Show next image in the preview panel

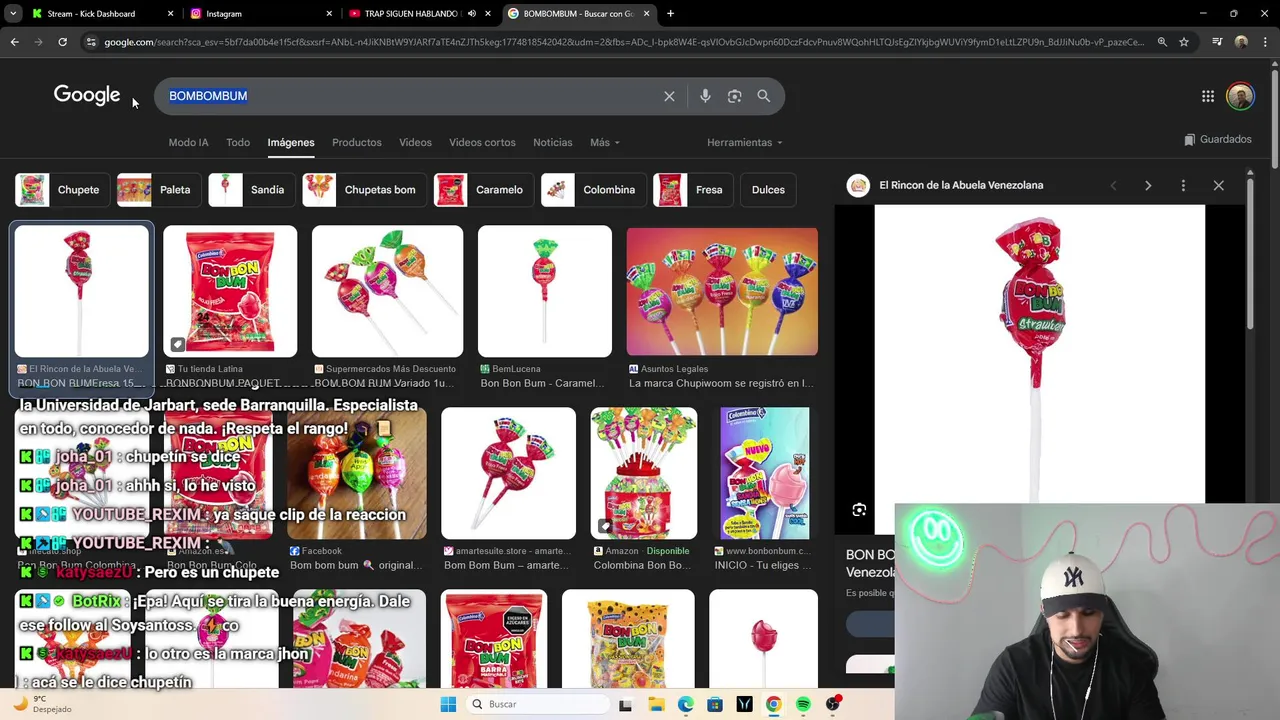click(1148, 185)
